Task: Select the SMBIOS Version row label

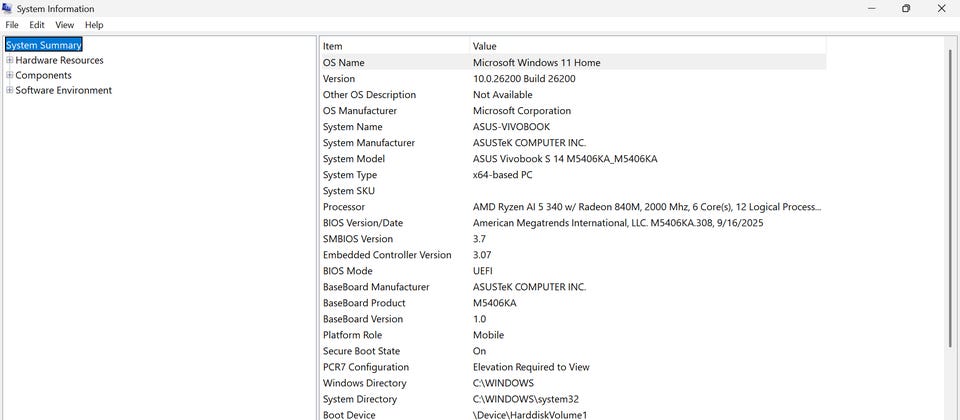Action: [x=358, y=239]
